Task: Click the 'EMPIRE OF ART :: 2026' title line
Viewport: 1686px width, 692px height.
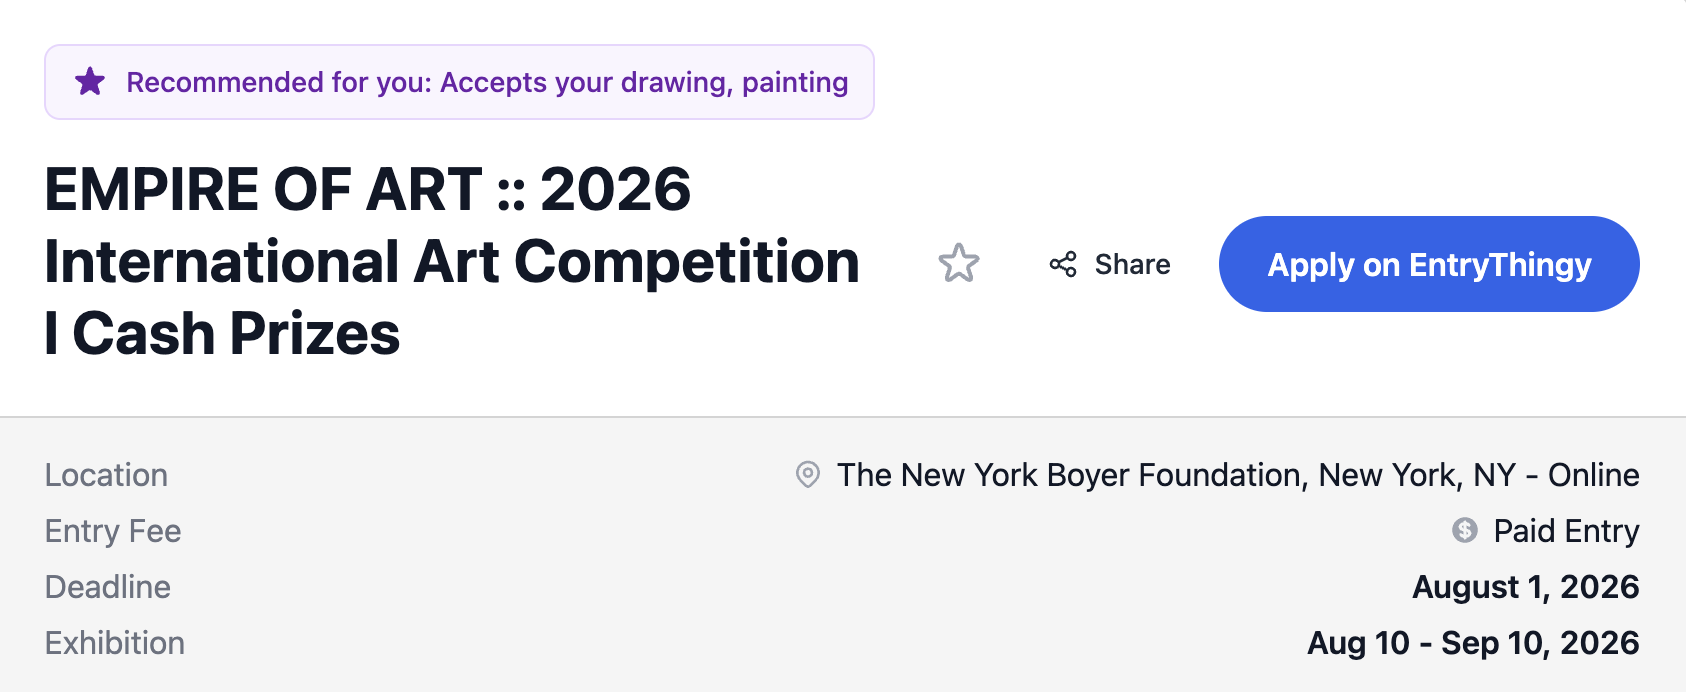Action: (x=368, y=190)
